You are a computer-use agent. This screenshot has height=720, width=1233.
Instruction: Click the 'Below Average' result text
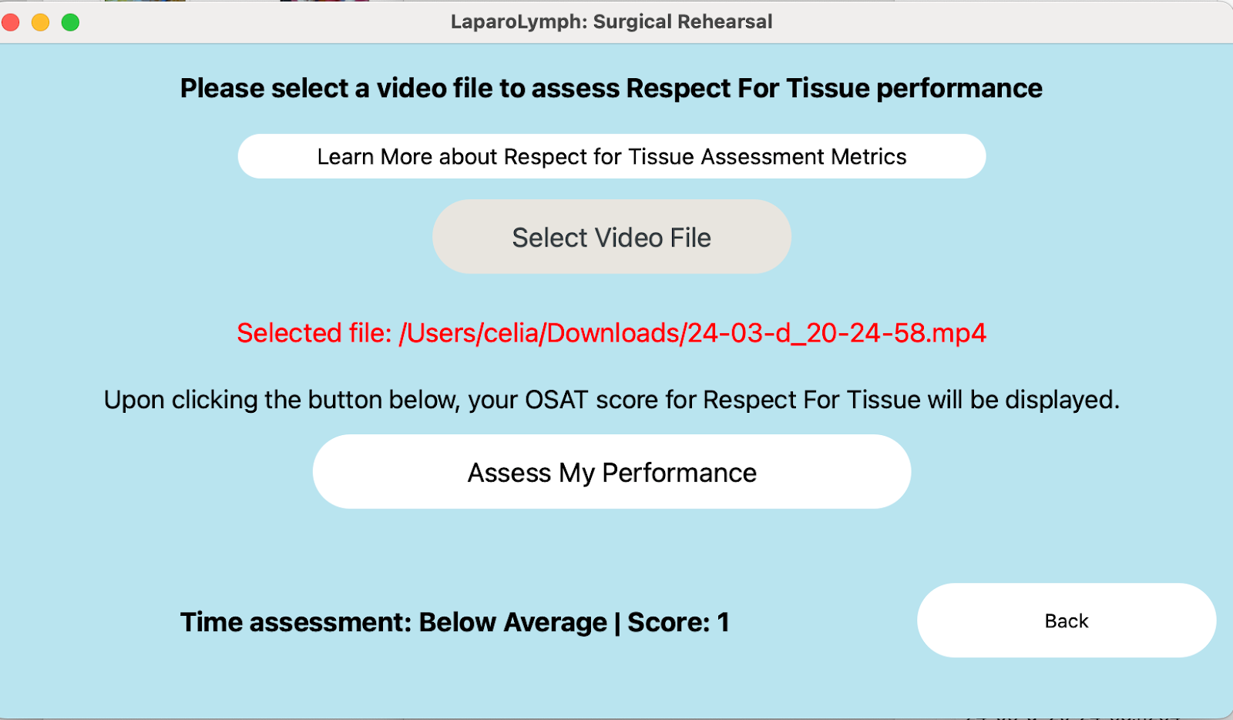pos(513,622)
